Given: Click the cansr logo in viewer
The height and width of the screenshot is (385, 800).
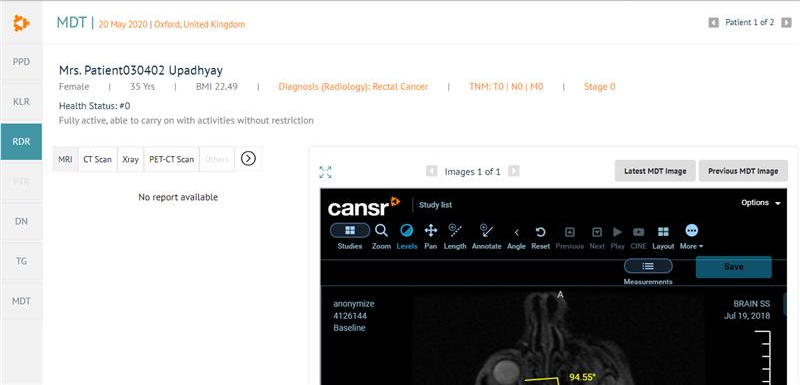Looking at the screenshot, I should (x=364, y=206).
